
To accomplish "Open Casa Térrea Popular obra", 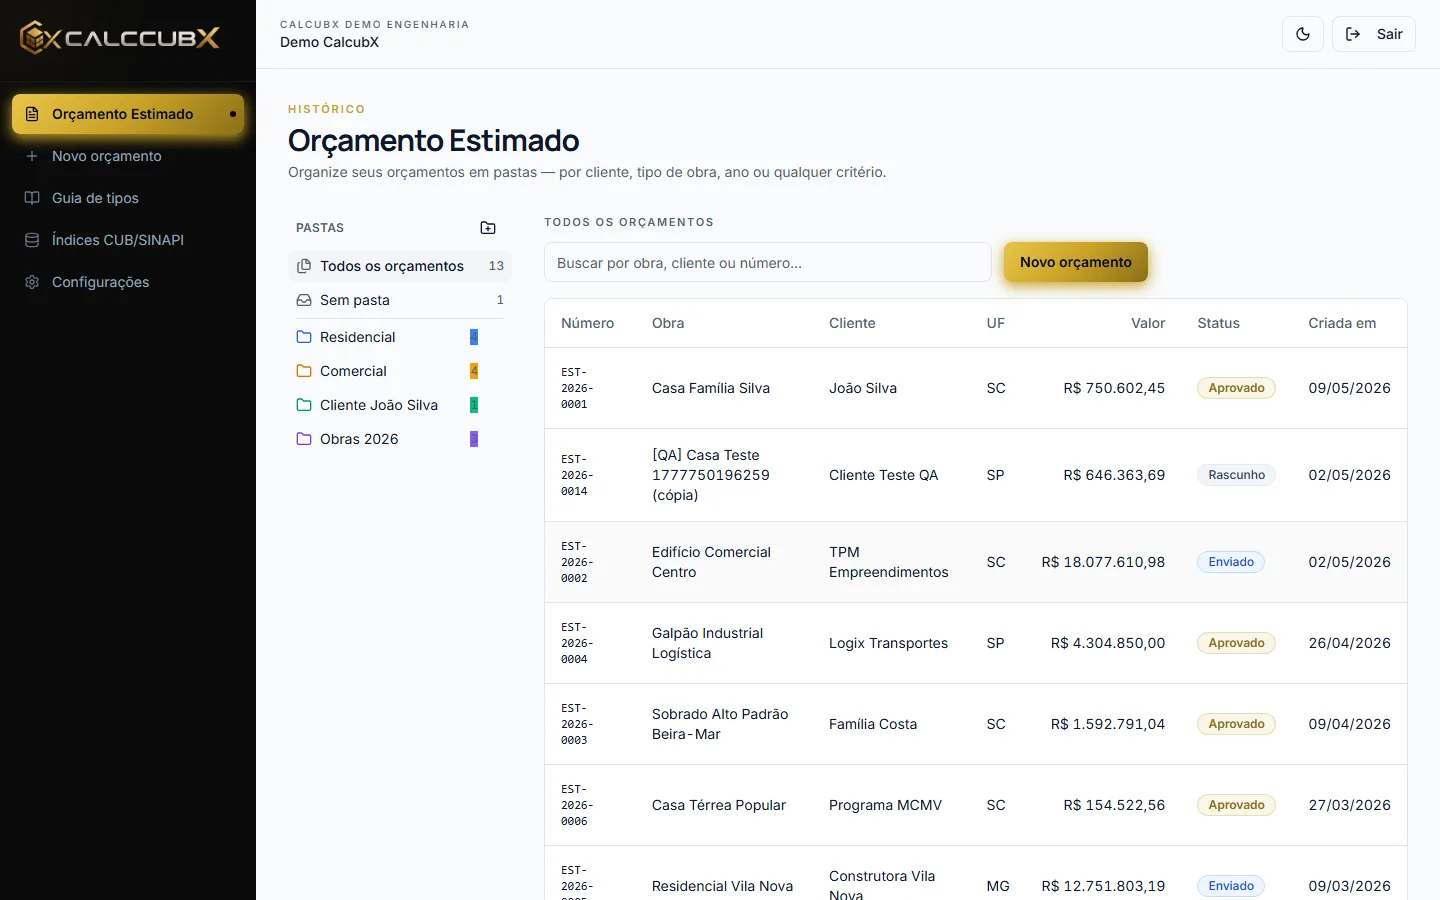I will [x=719, y=805].
